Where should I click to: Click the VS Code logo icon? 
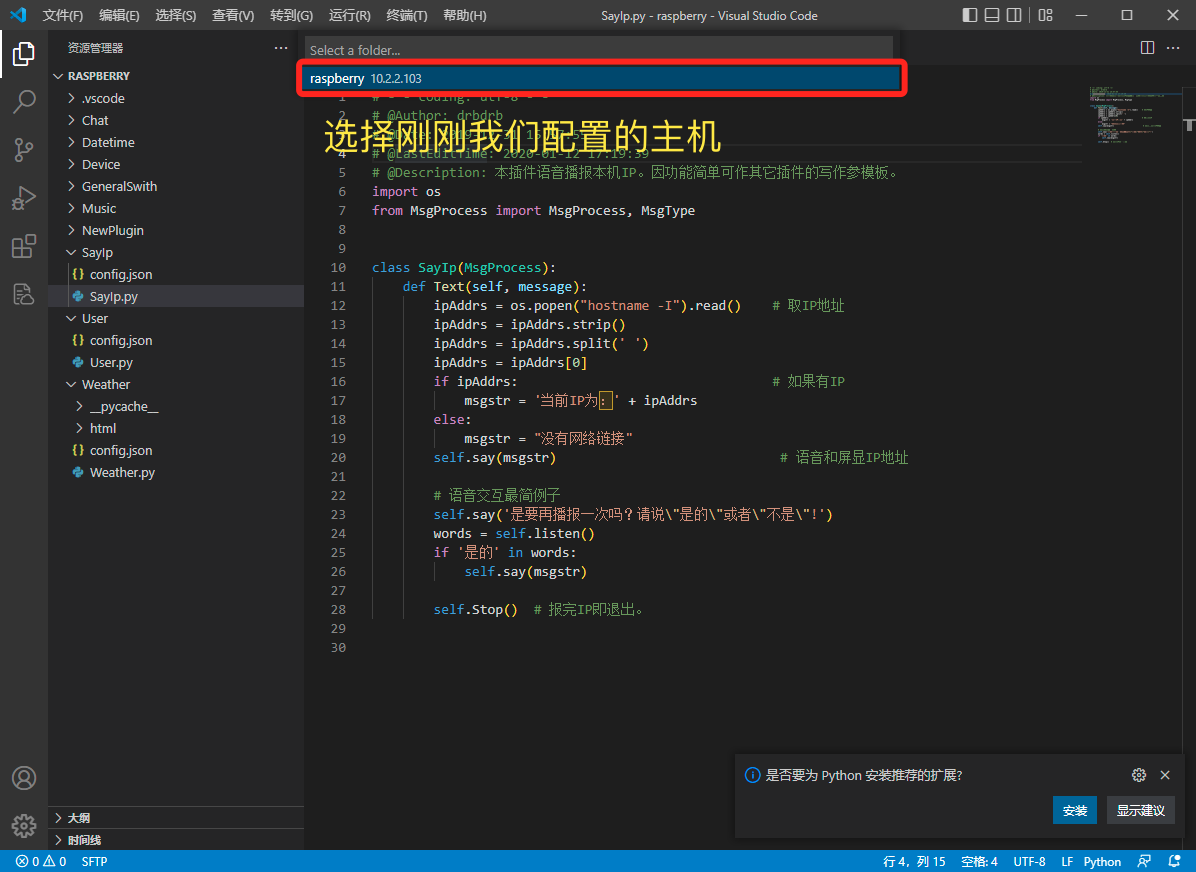18,15
